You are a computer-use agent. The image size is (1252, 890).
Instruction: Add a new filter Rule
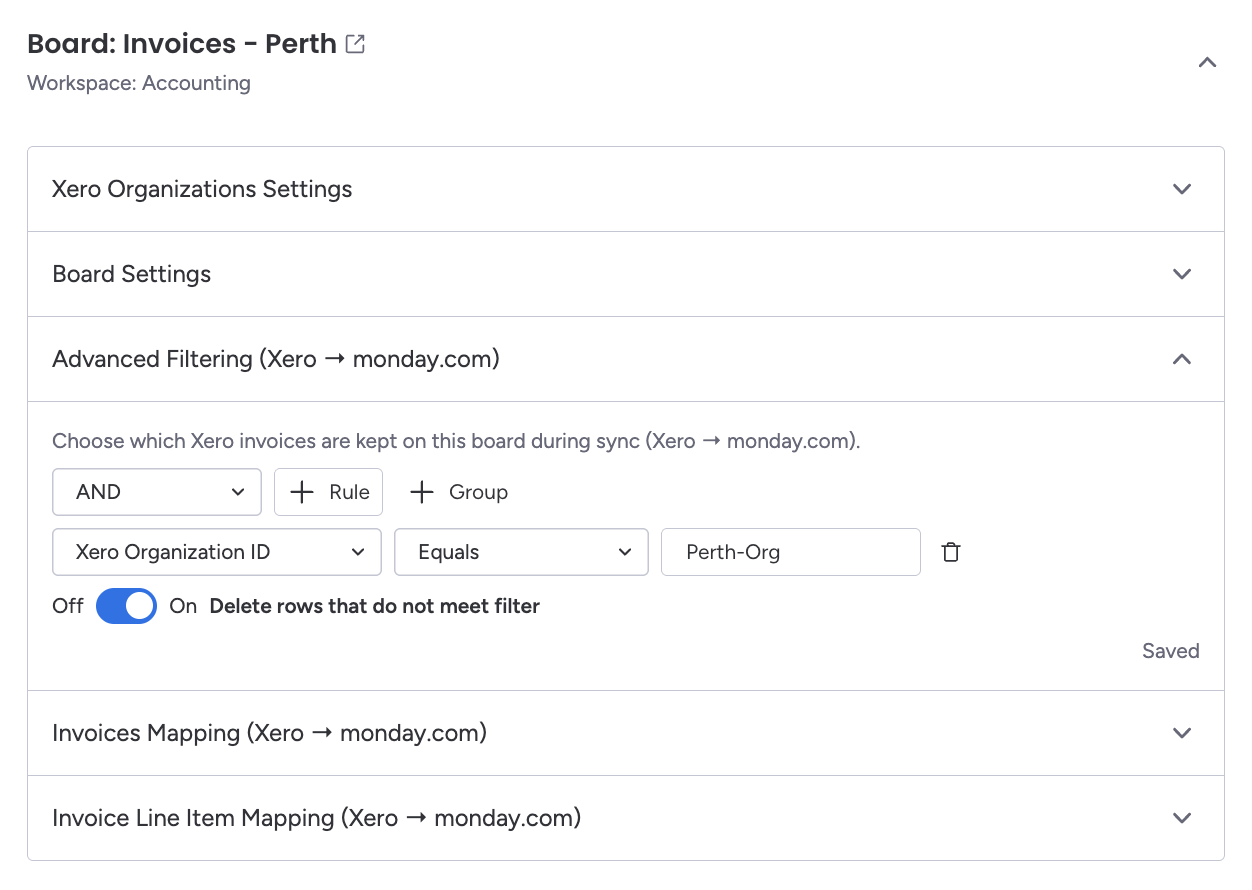pyautogui.click(x=329, y=492)
